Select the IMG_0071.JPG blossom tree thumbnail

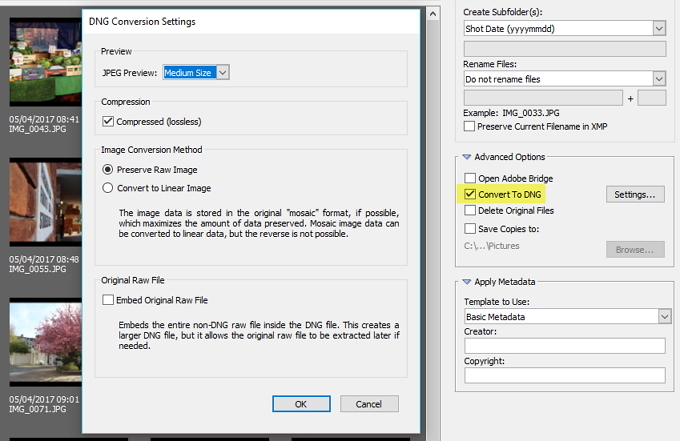(46, 342)
